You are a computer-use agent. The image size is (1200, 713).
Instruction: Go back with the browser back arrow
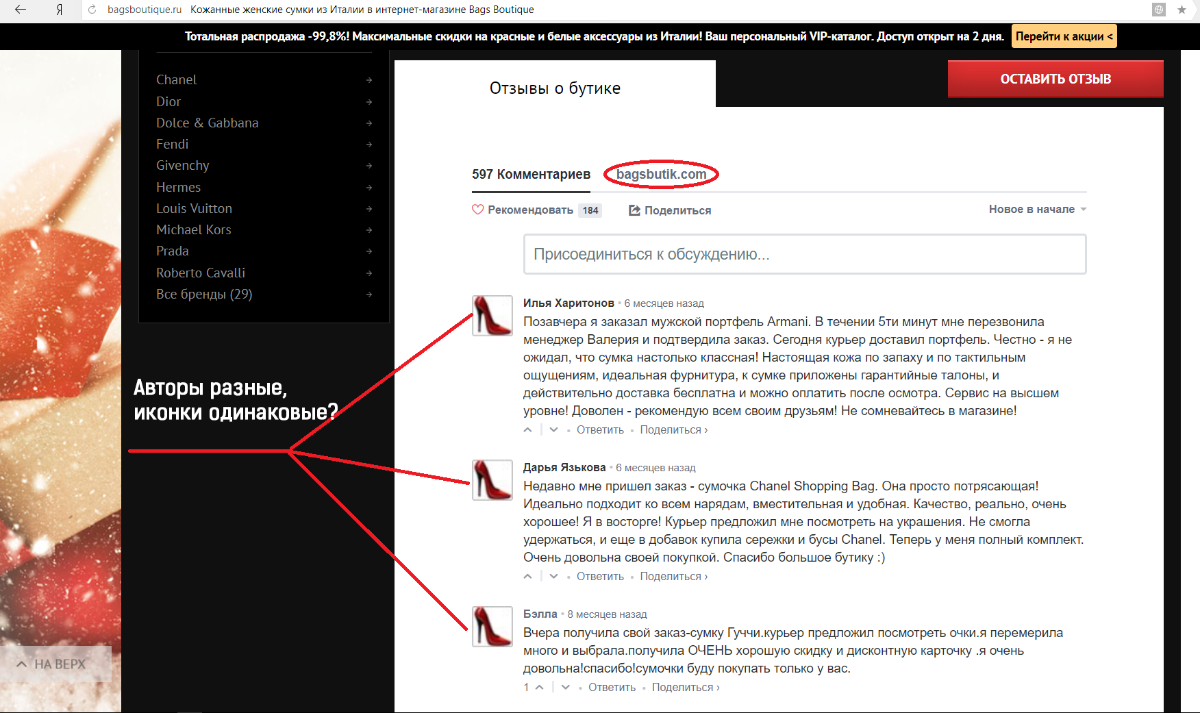(21, 9)
